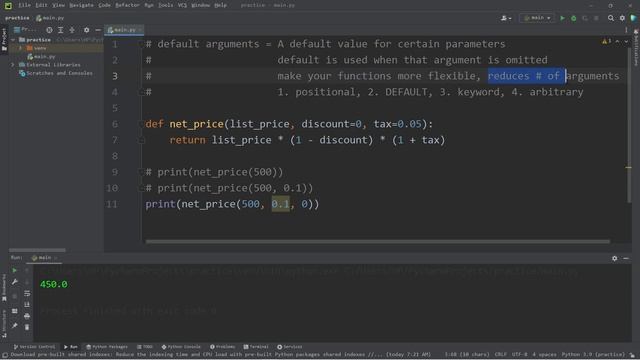Viewport: 640px width, 360px height.
Task: Open Search Everywhere magnifier icon
Action: (x=611, y=18)
